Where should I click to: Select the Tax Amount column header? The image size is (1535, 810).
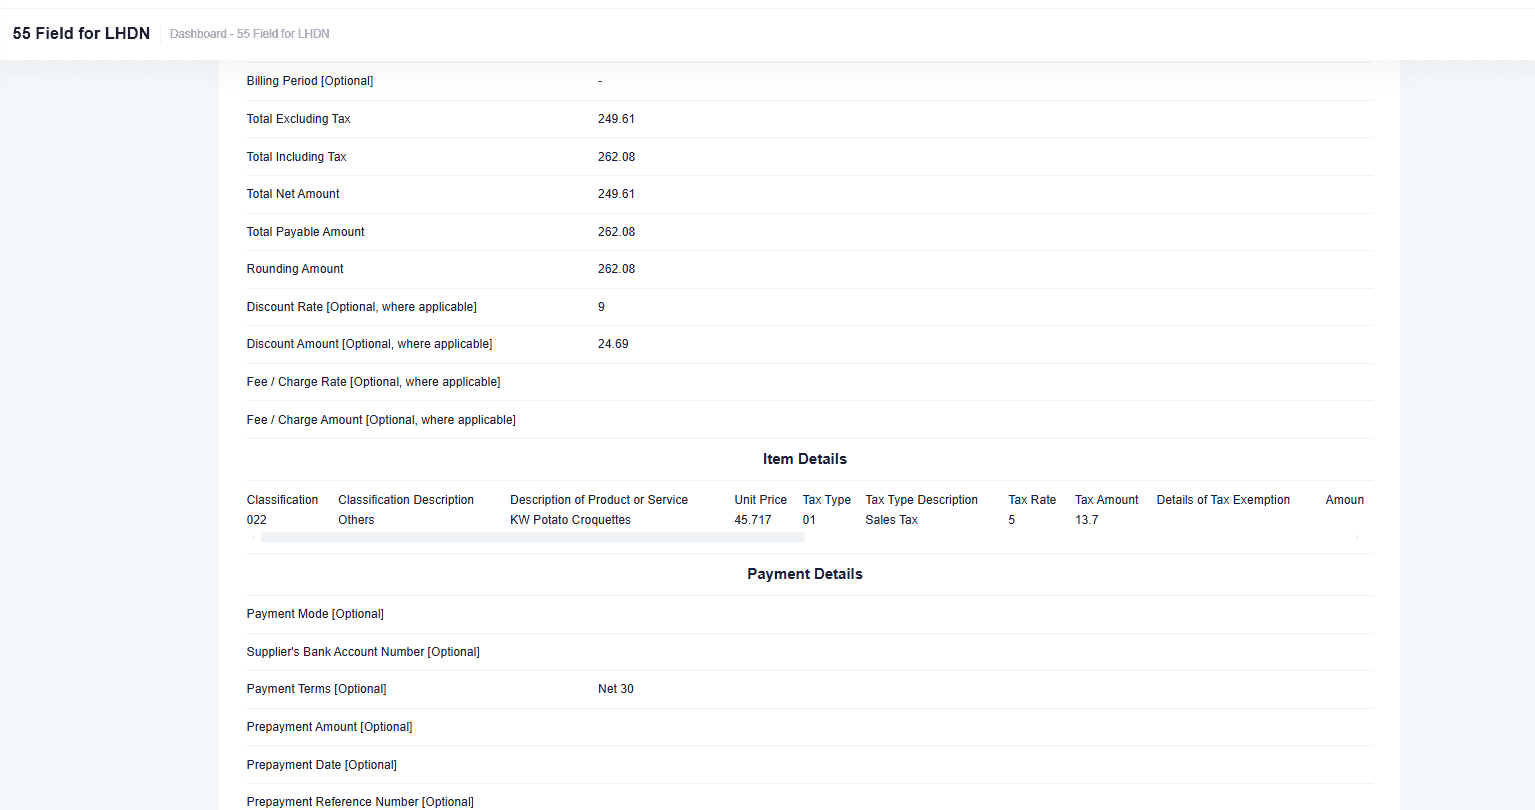tap(1106, 500)
